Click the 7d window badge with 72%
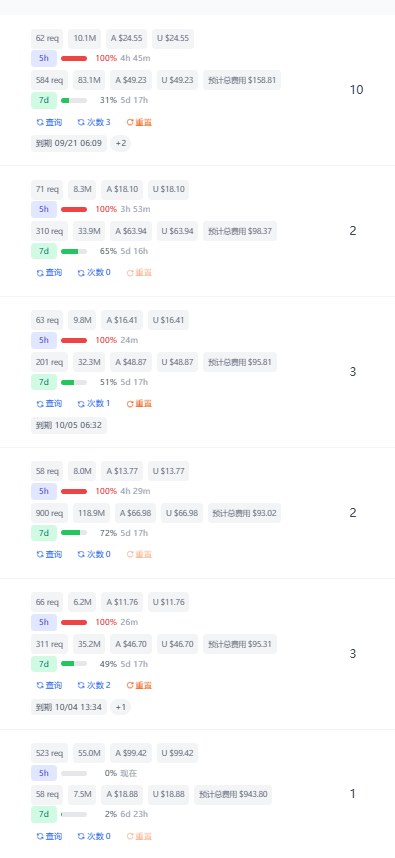Image resolution: width=395 pixels, height=858 pixels. [44, 533]
